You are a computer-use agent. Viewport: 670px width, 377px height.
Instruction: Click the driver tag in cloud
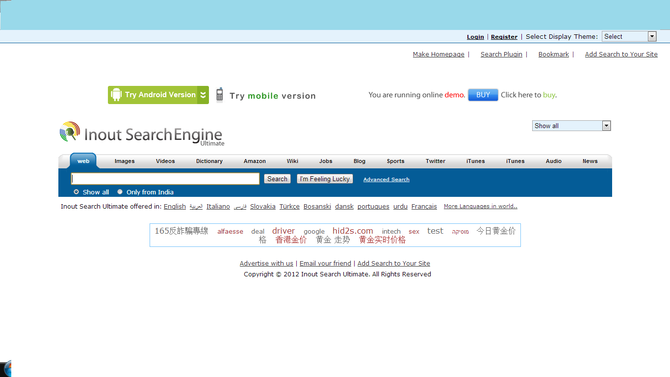tap(283, 231)
